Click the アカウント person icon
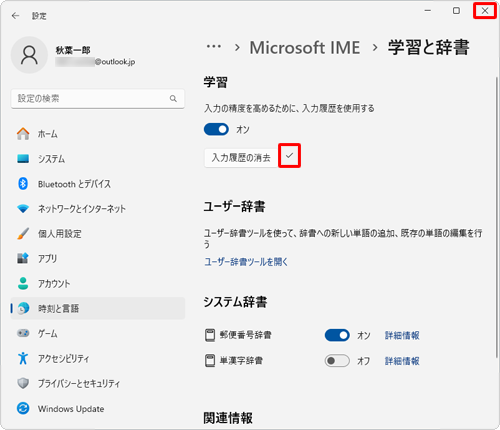 tap(23, 283)
